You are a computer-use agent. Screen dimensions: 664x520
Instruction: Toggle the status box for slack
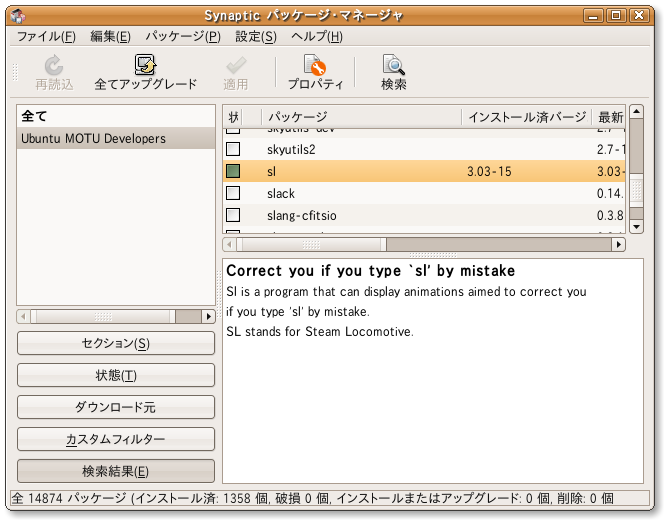click(233, 193)
